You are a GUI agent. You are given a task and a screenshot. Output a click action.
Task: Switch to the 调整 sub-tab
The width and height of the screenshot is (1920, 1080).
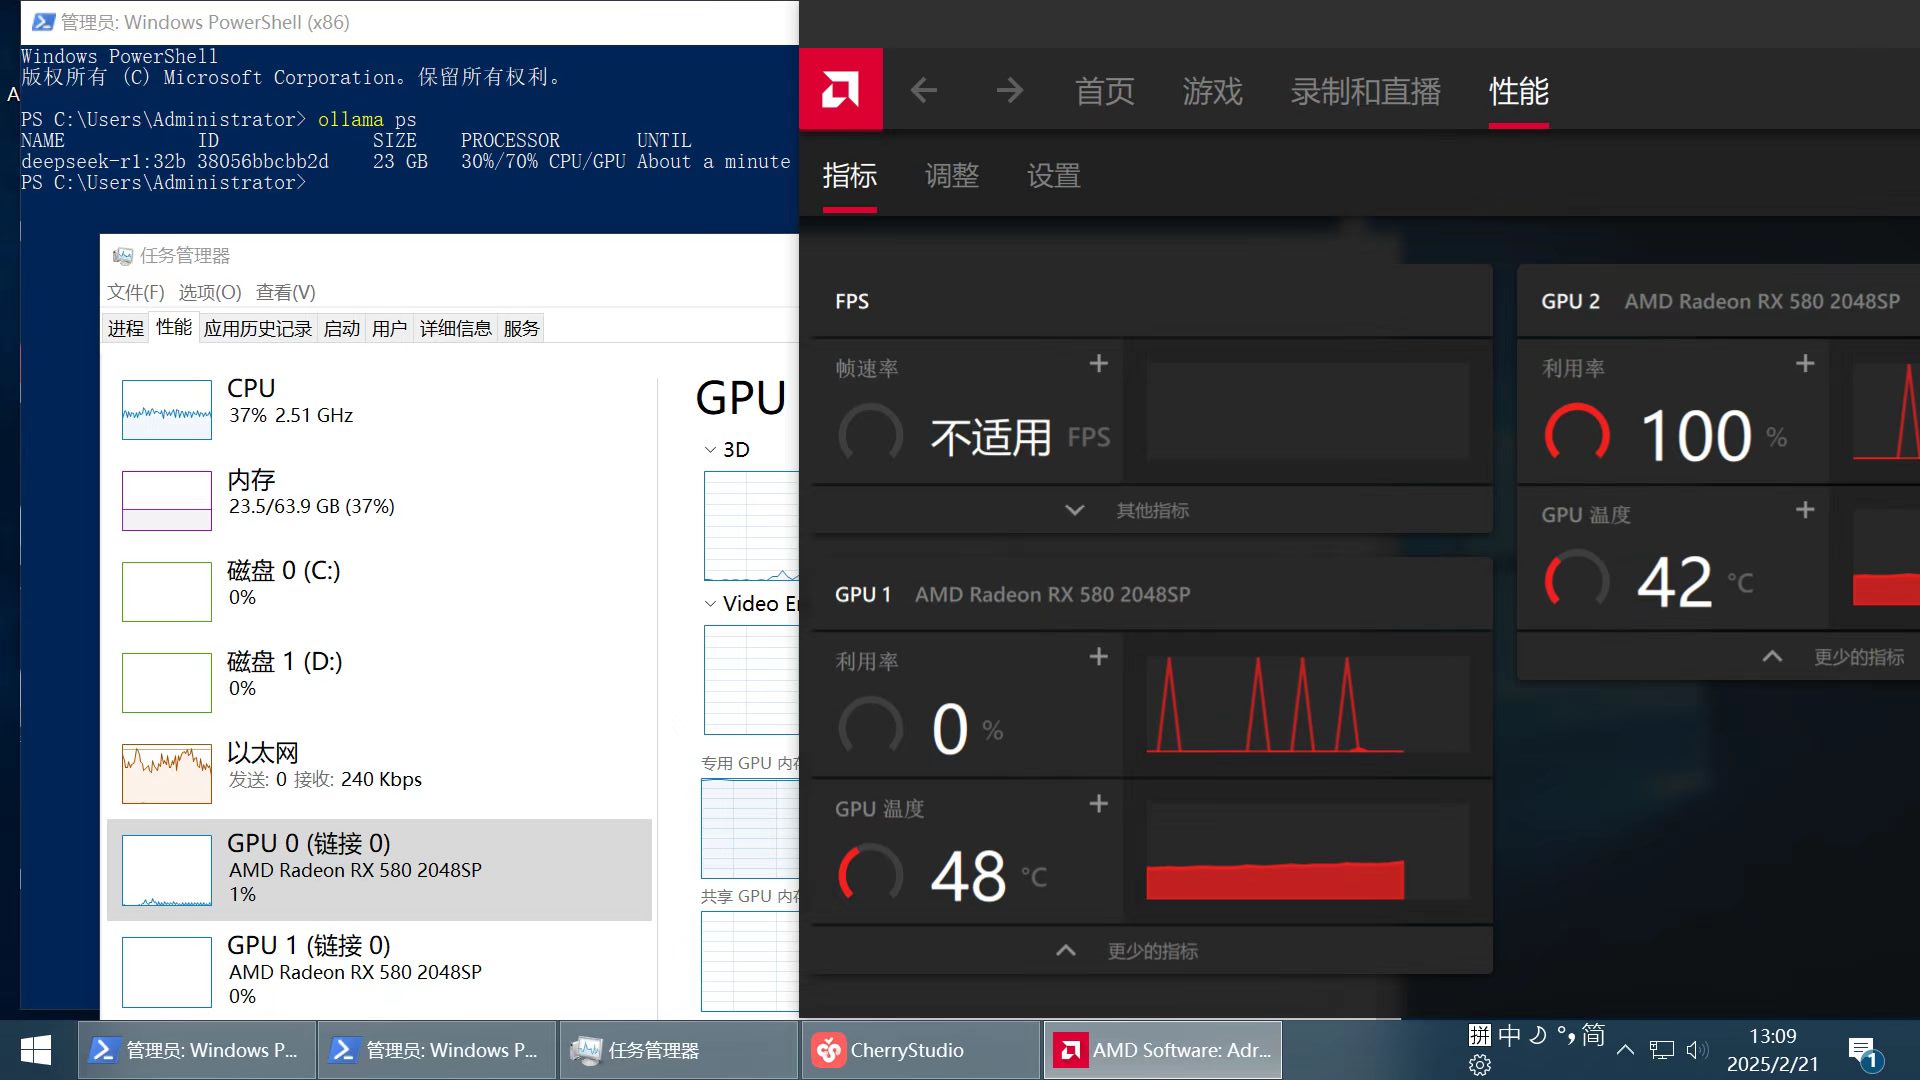(952, 176)
